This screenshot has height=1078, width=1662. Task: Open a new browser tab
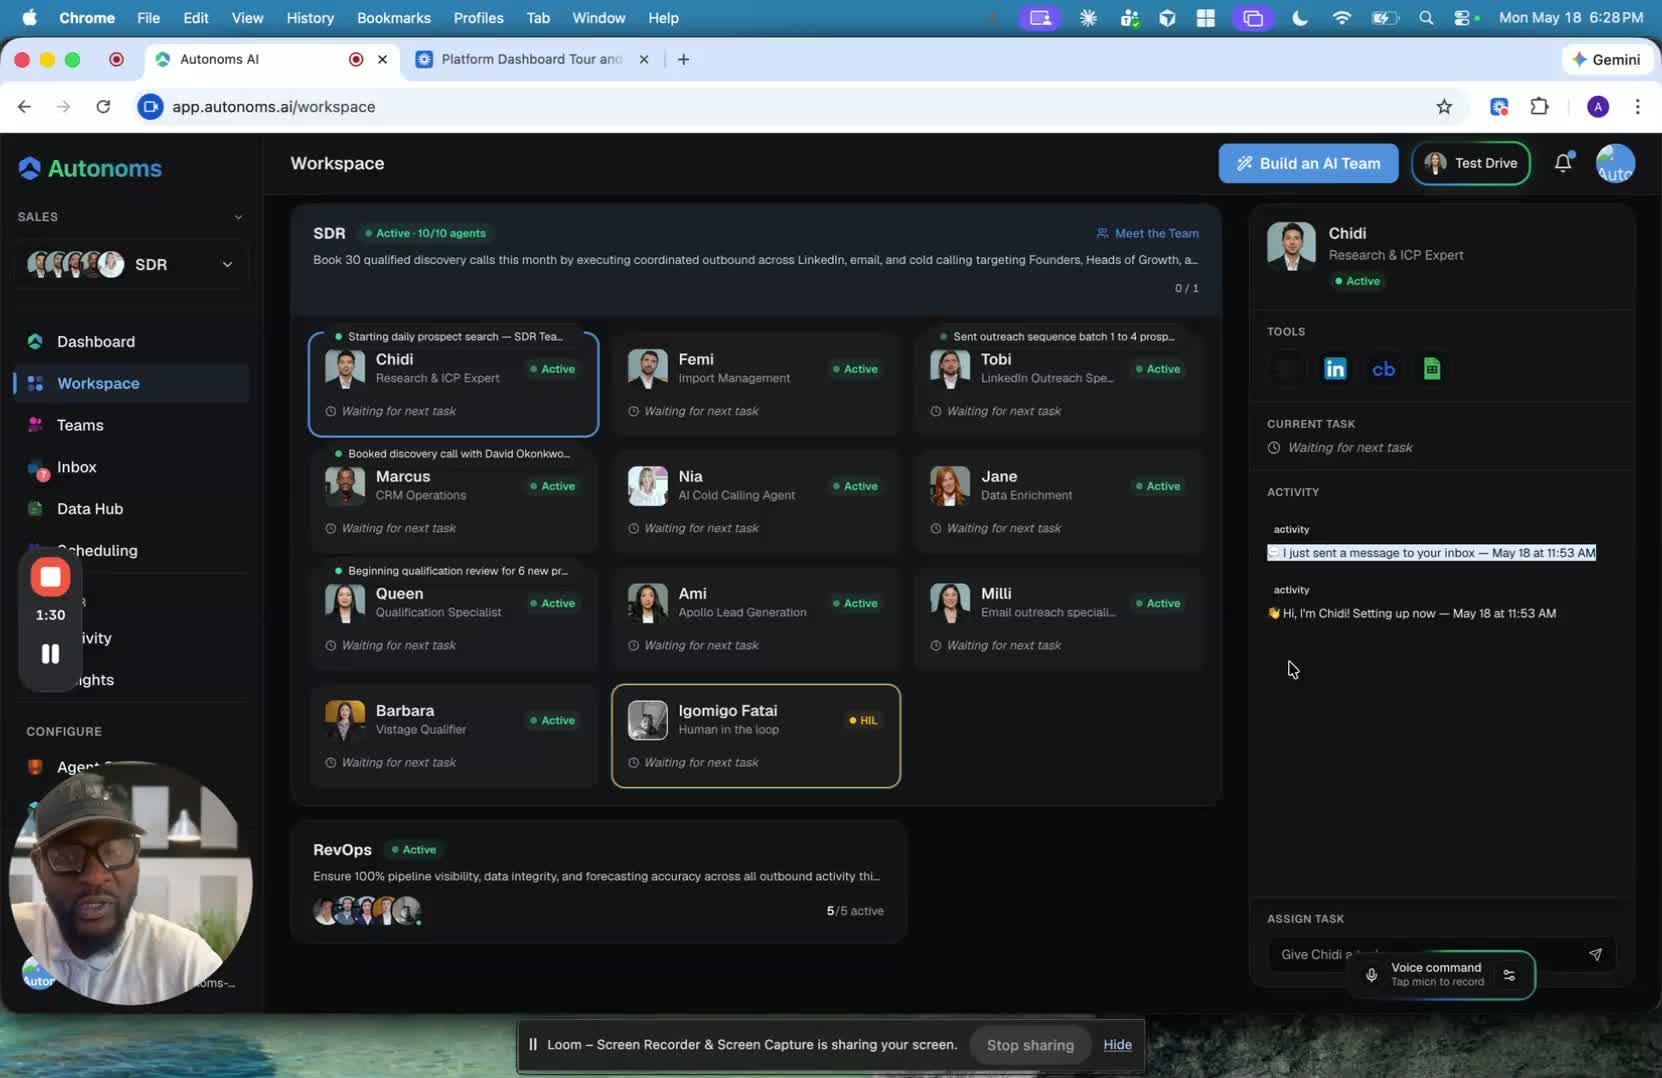tap(683, 59)
